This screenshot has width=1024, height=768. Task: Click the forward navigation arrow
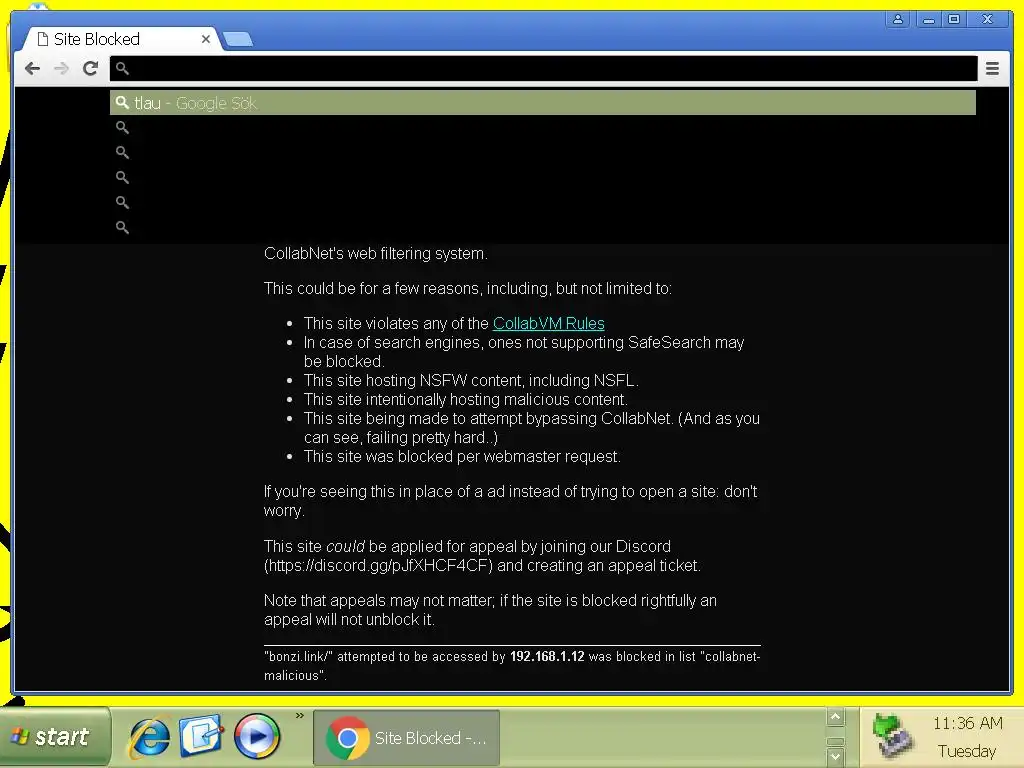coord(61,68)
